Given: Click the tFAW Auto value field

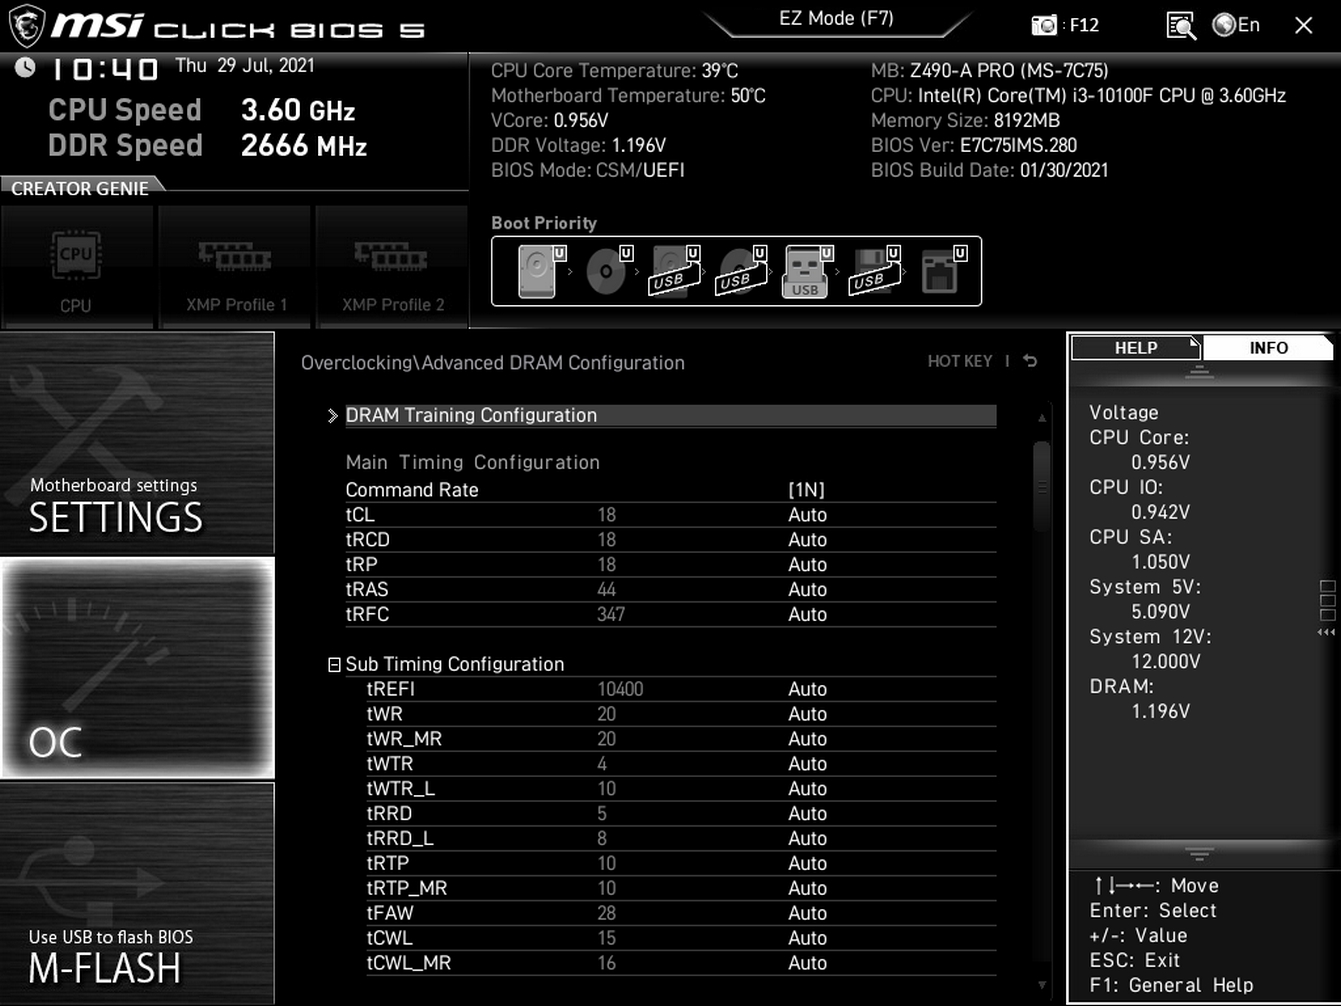Looking at the screenshot, I should 807,913.
